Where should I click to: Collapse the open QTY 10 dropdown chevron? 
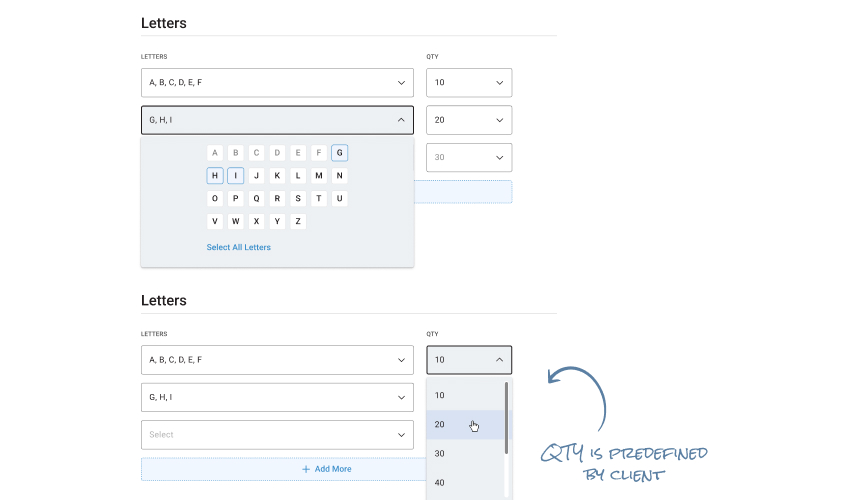tap(499, 360)
